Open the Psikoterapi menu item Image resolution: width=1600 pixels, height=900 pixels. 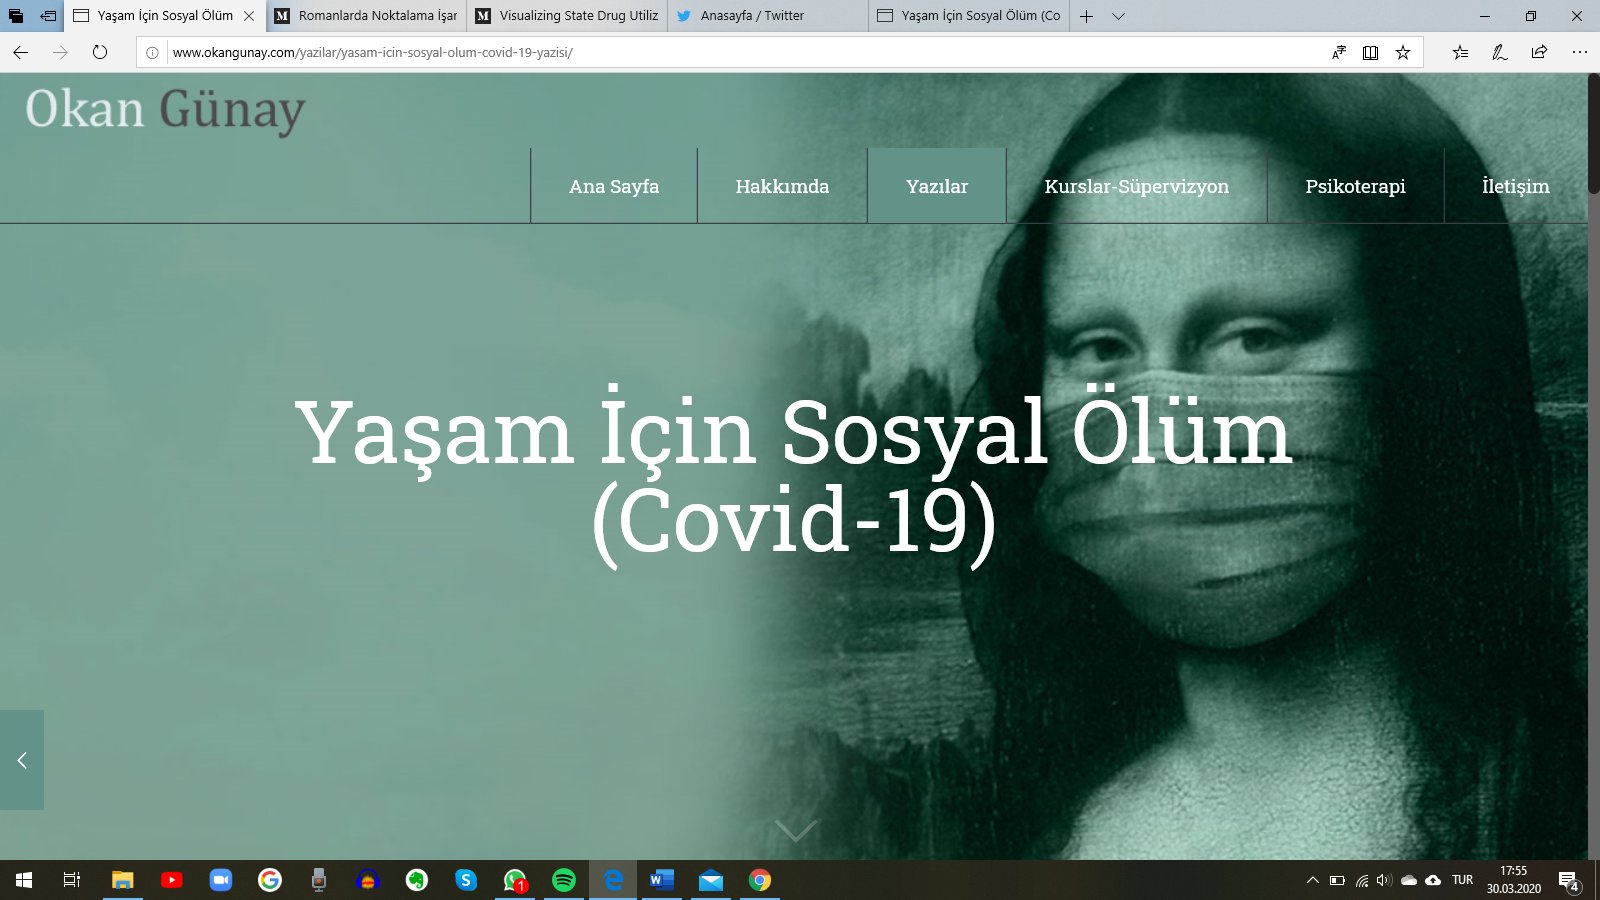[x=1355, y=186]
